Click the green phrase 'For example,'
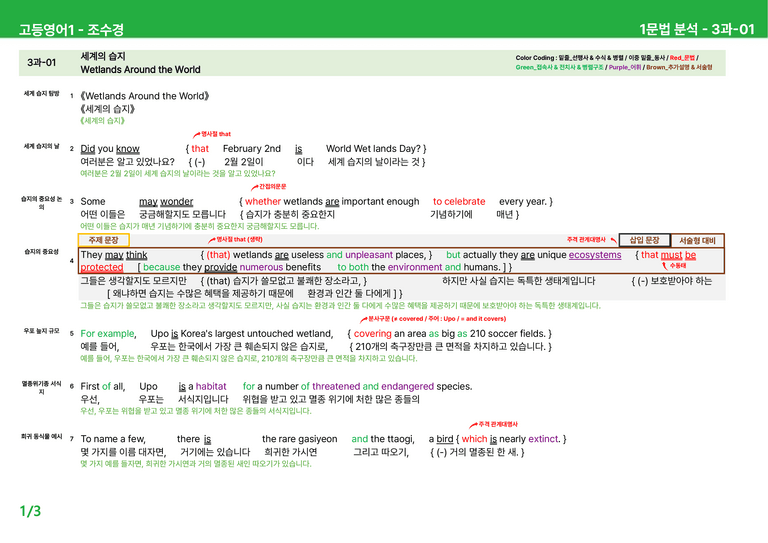This screenshot has height=543, width=768. (108, 334)
